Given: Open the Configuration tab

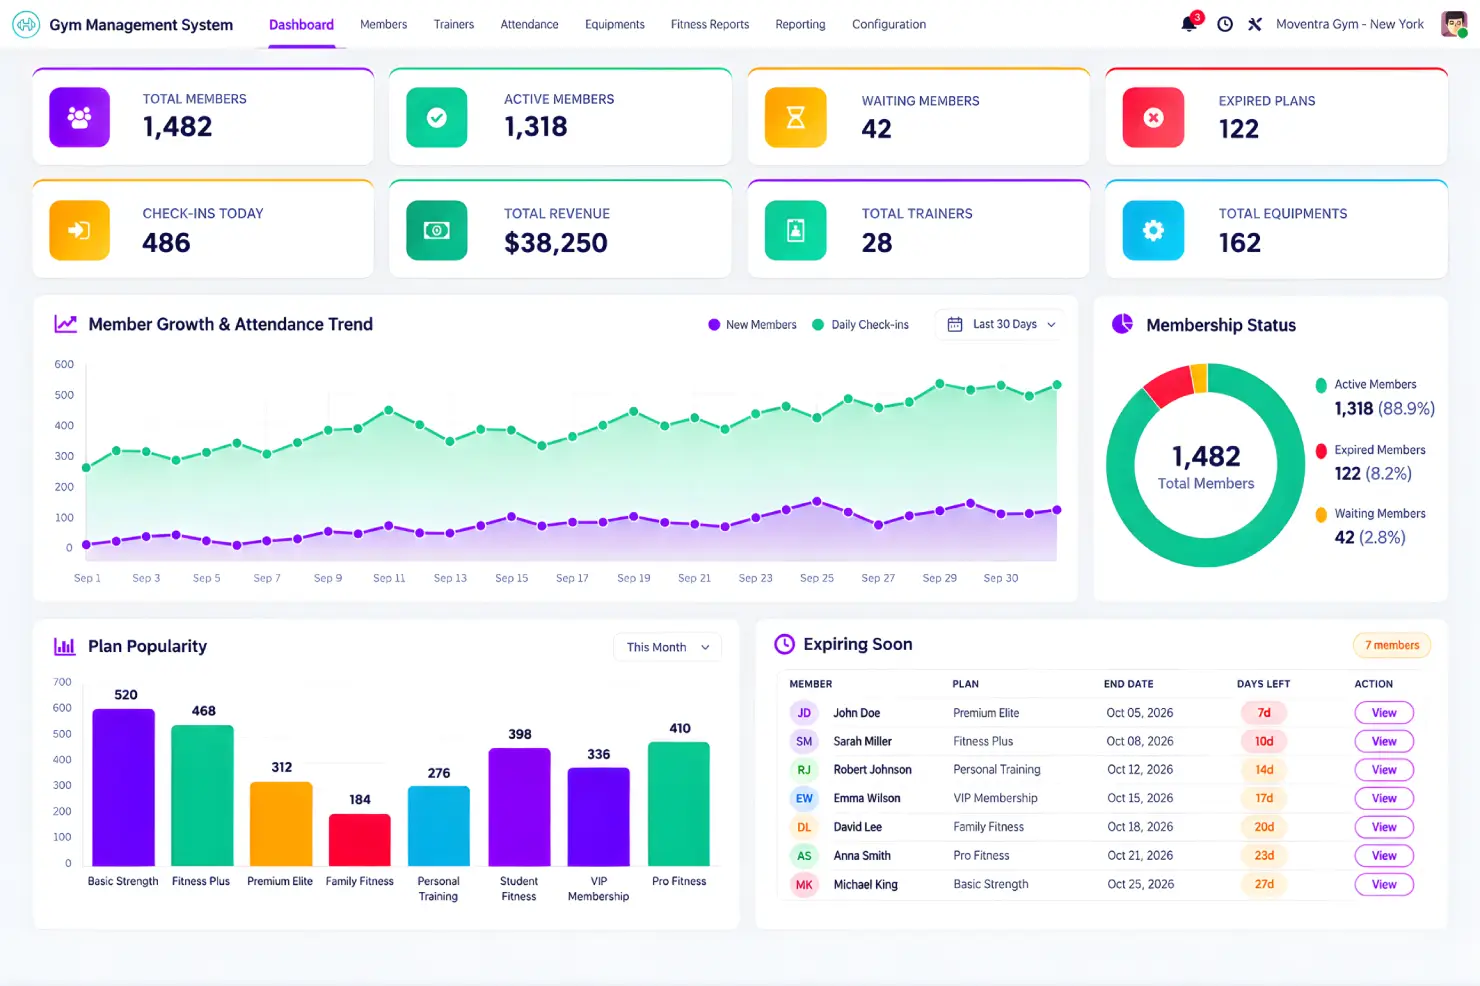Looking at the screenshot, I should pyautogui.click(x=889, y=24).
